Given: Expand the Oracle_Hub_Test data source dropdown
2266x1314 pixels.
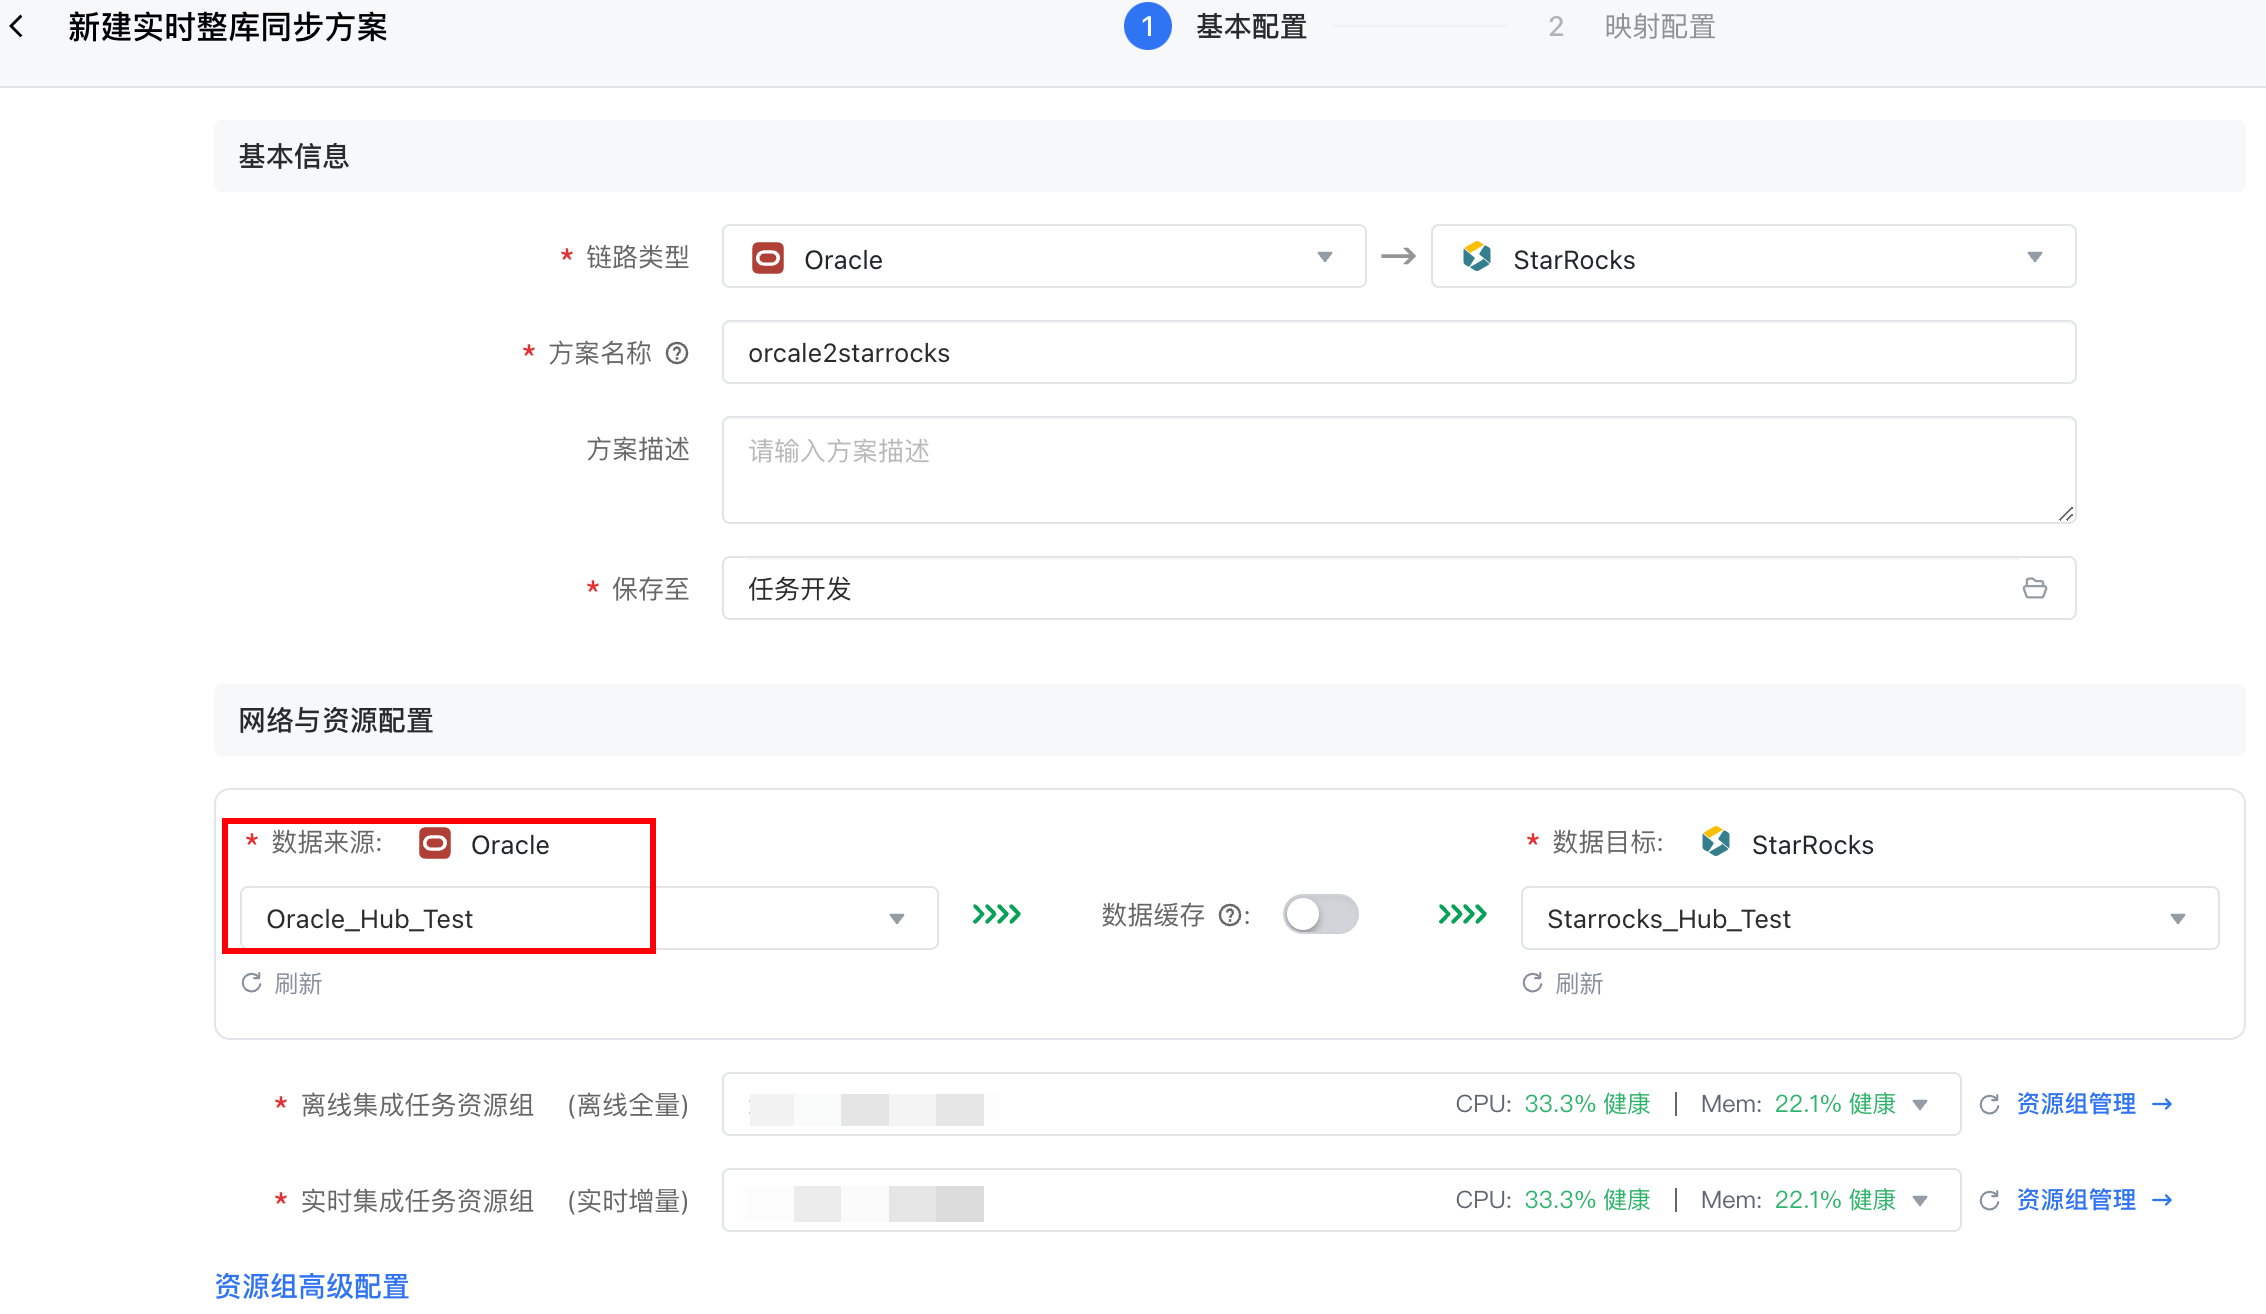Looking at the screenshot, I should 589,918.
